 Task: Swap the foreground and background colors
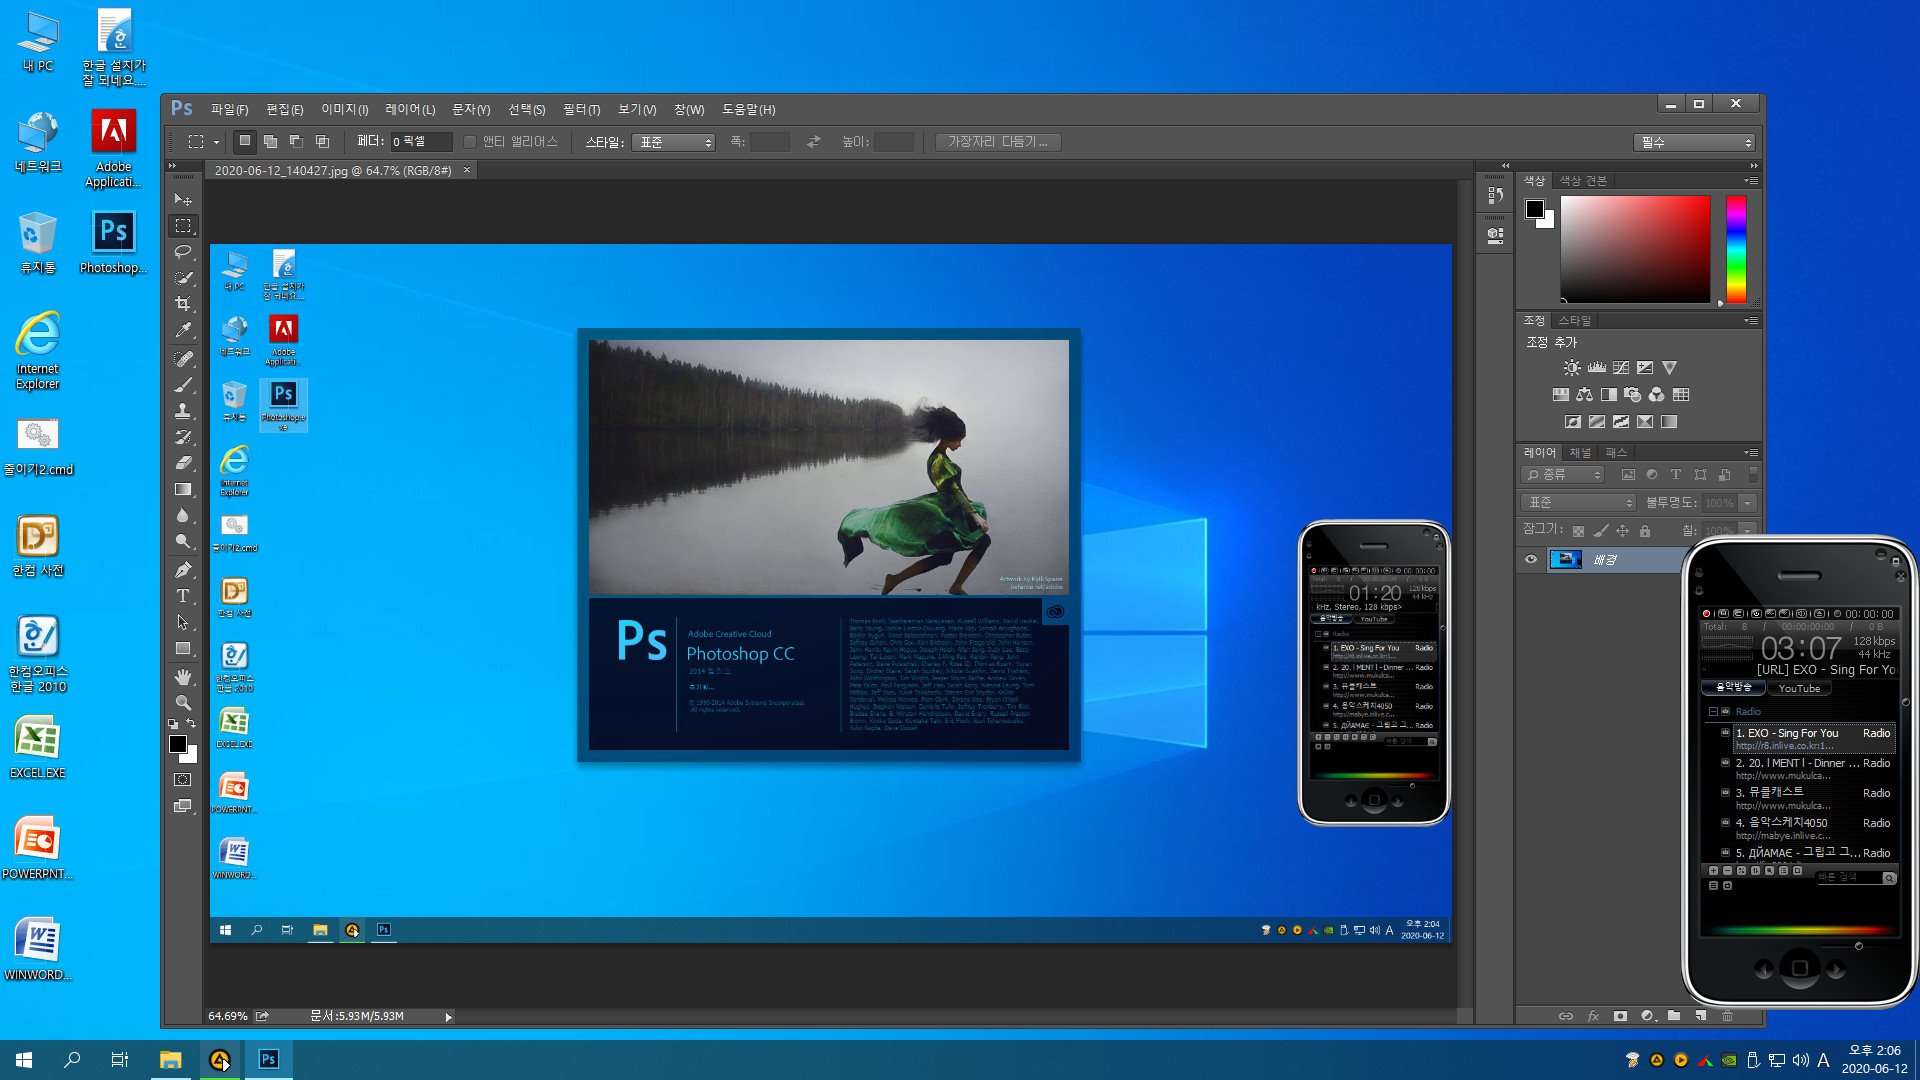coord(190,723)
